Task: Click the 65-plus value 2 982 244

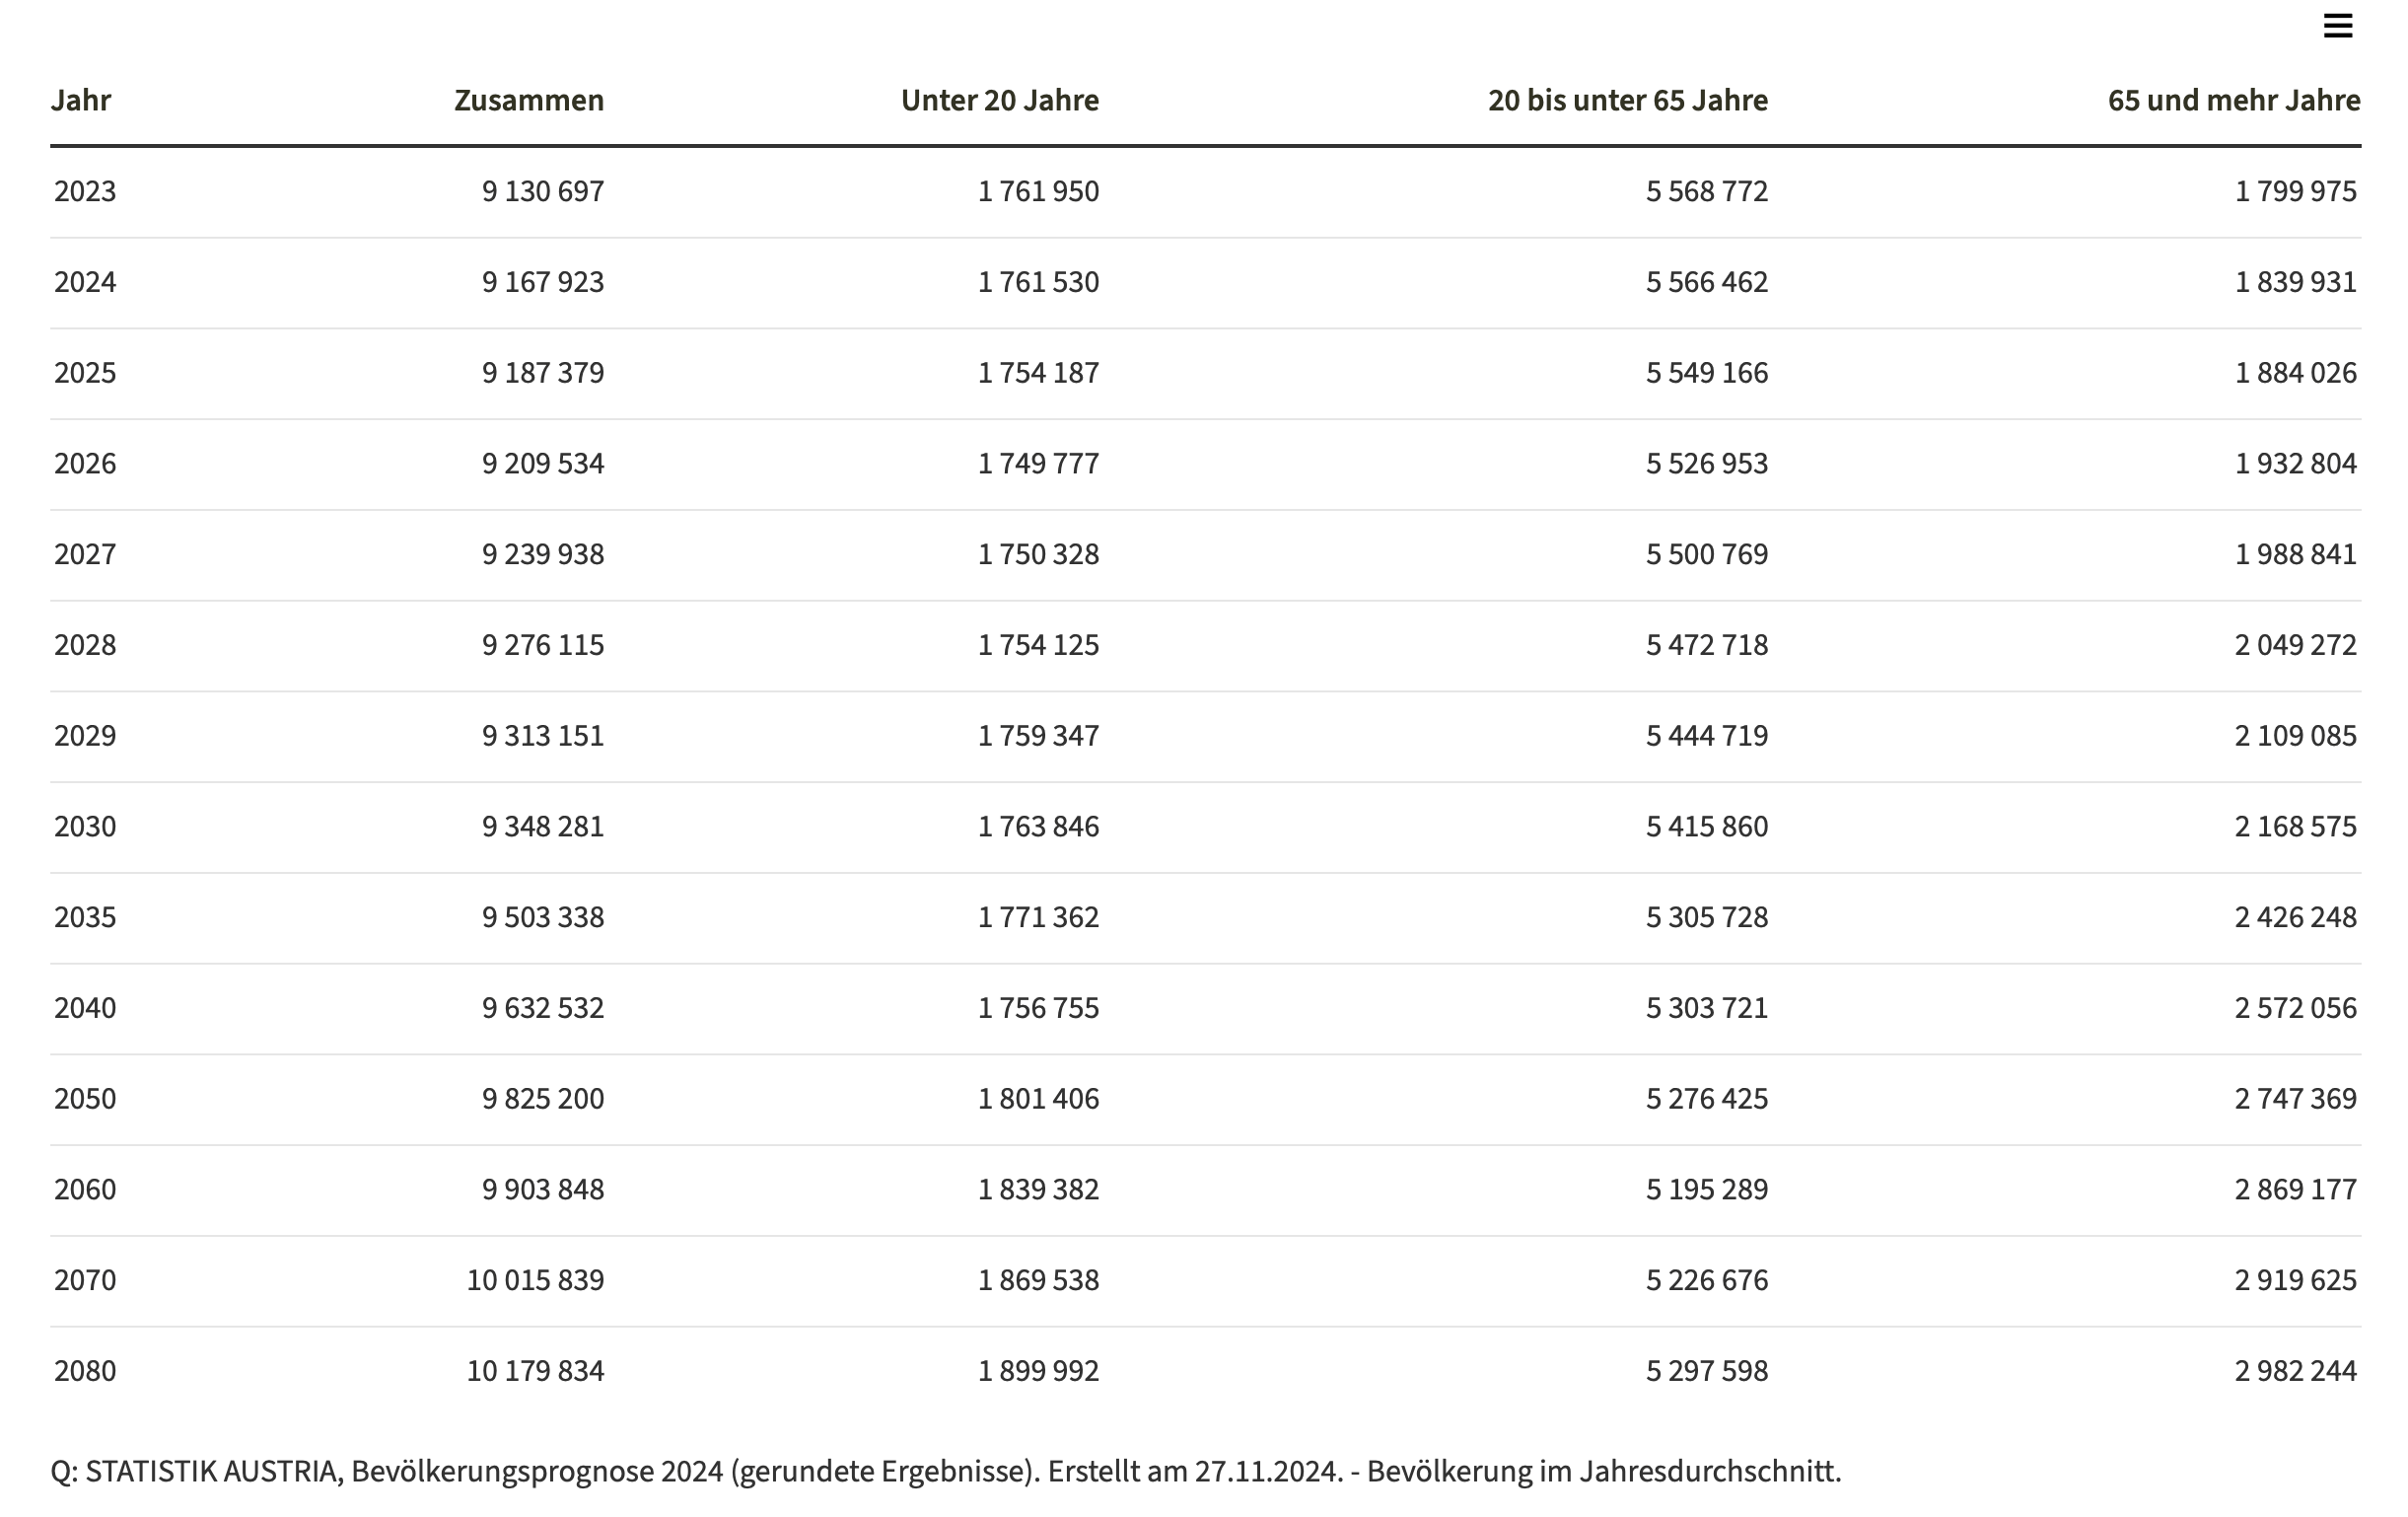Action: point(2295,1370)
